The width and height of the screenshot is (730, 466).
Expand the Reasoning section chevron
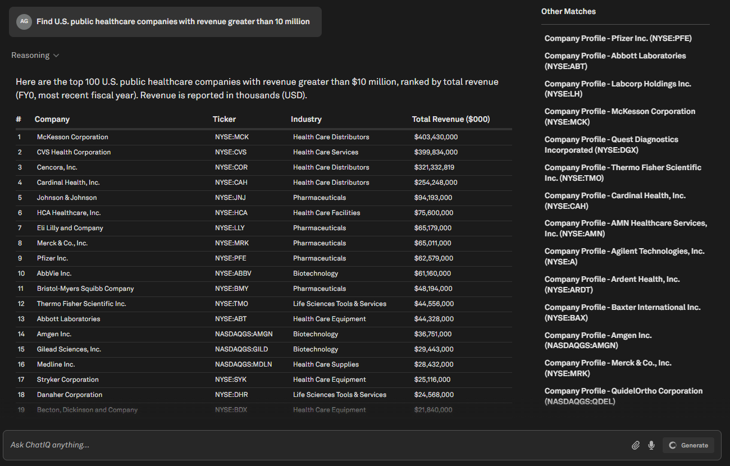56,55
